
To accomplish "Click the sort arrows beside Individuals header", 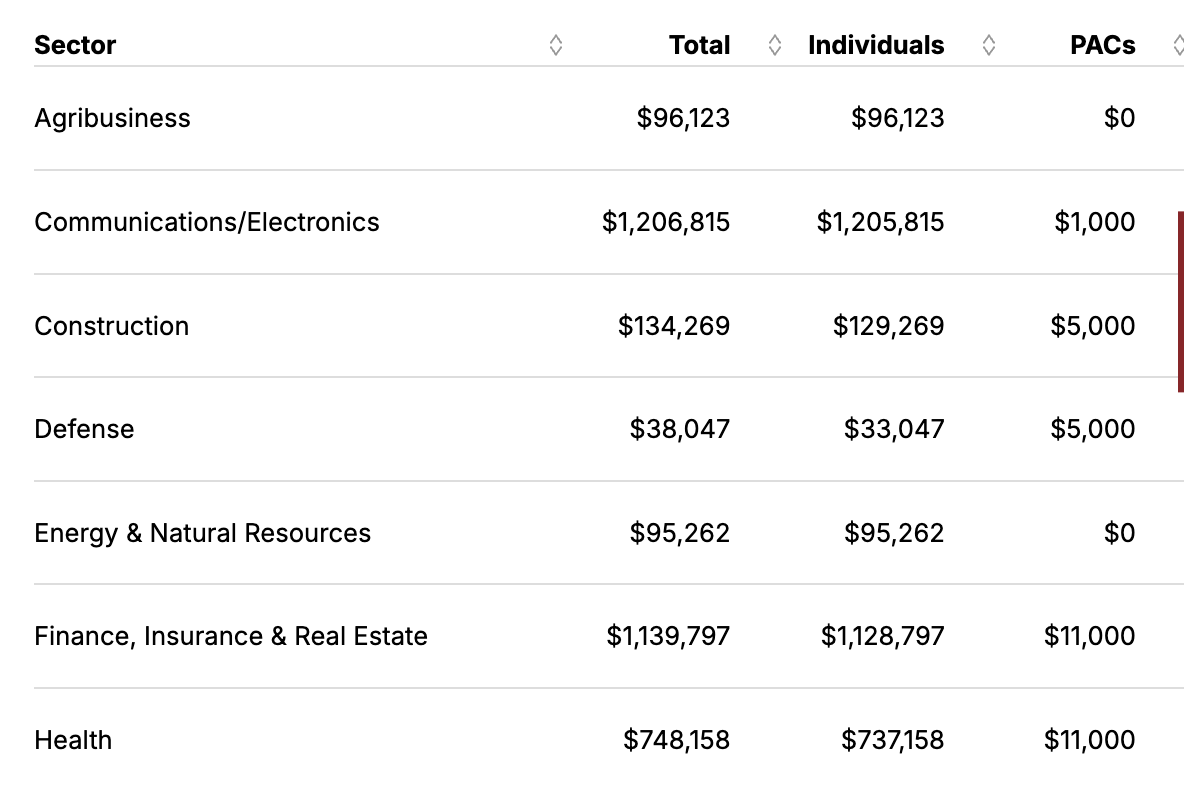I will coord(988,45).
